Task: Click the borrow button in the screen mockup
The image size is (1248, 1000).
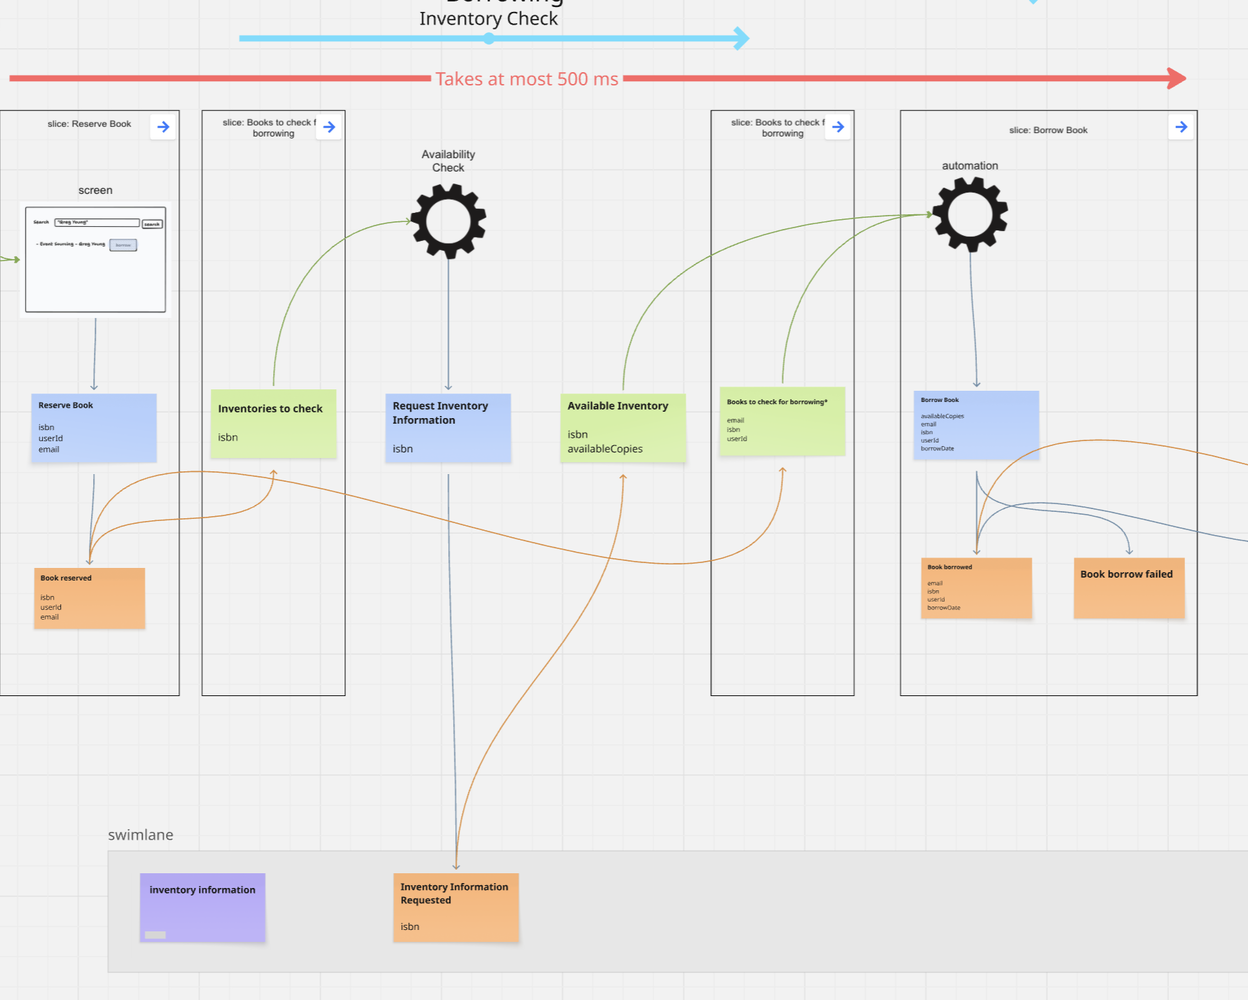Action: [x=122, y=244]
